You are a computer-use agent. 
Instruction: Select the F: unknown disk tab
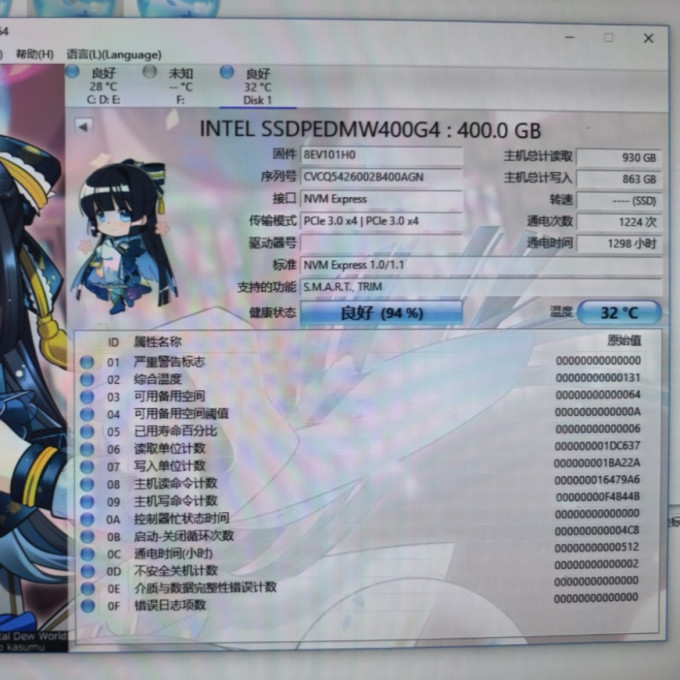coord(181,86)
